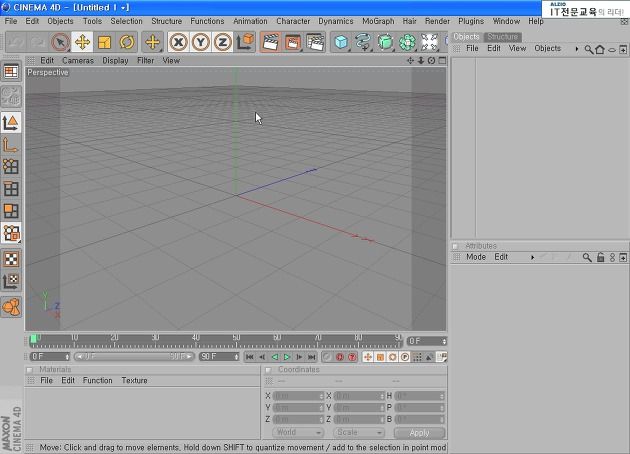The height and width of the screenshot is (454, 630).
Task: Render the active view with clapperboard icon
Action: [x=271, y=42]
